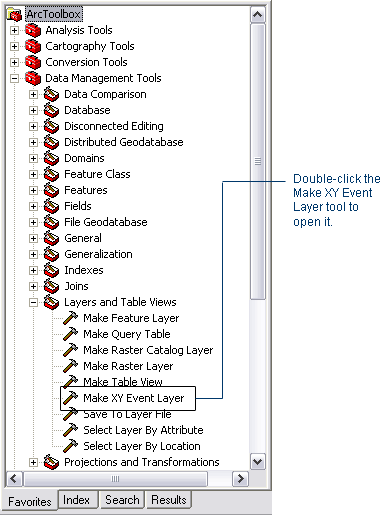Click the Make Raster Catalog Layer hammer icon
Viewport: 385px width, 516px height.
[70, 350]
